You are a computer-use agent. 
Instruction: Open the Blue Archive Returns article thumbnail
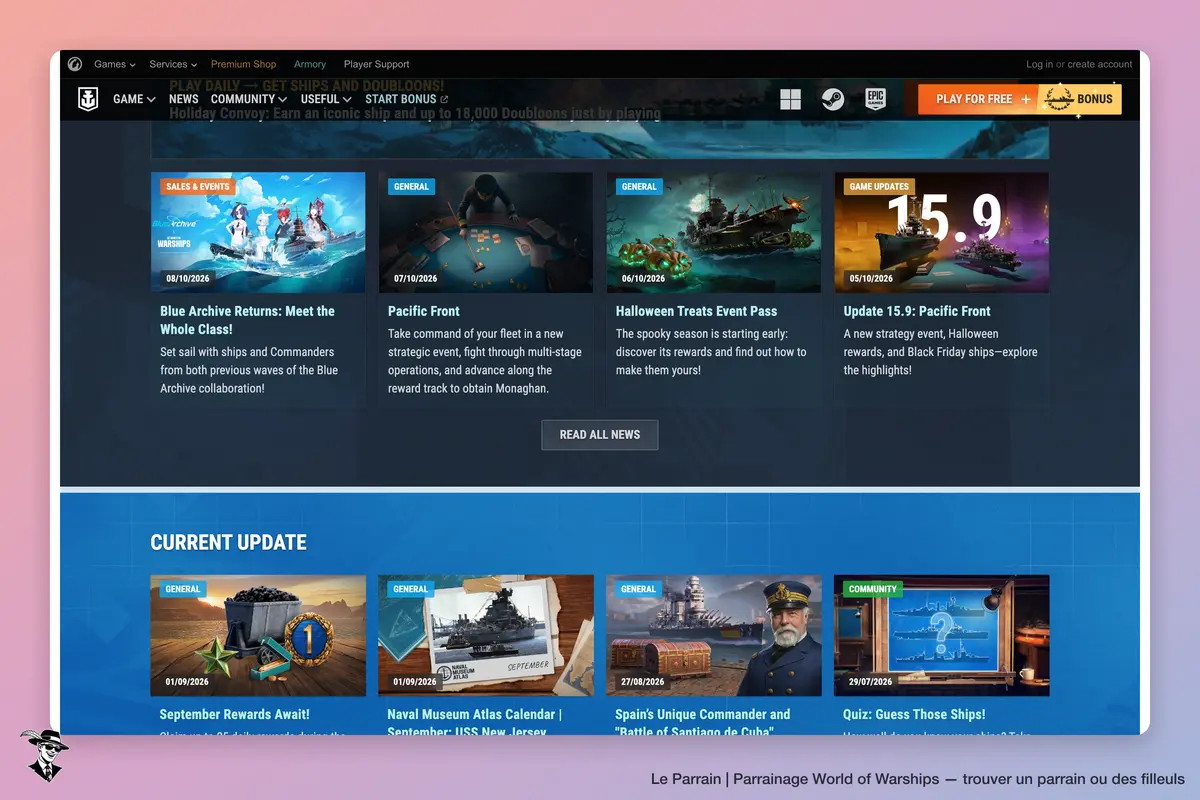tap(258, 232)
